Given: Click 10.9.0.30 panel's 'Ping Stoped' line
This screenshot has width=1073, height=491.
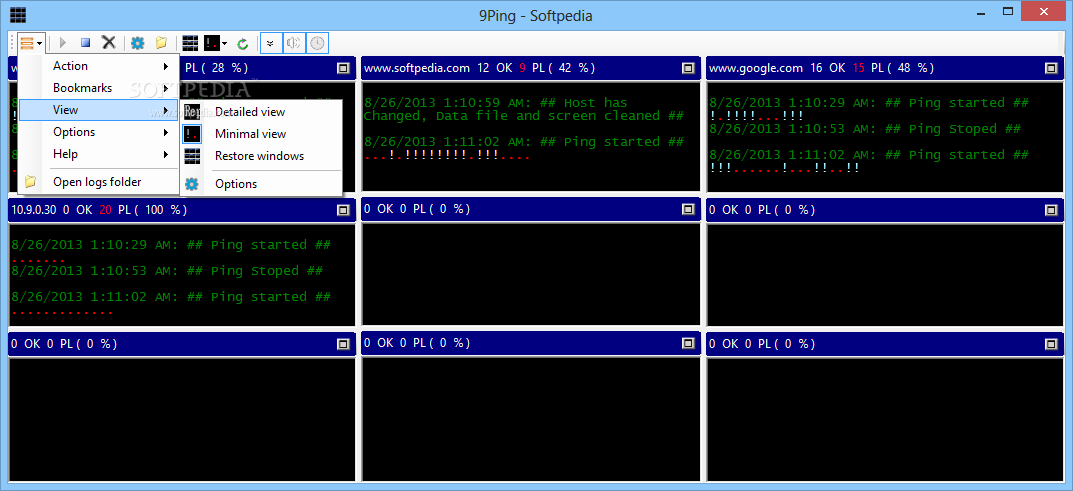Looking at the screenshot, I should click(x=166, y=271).
